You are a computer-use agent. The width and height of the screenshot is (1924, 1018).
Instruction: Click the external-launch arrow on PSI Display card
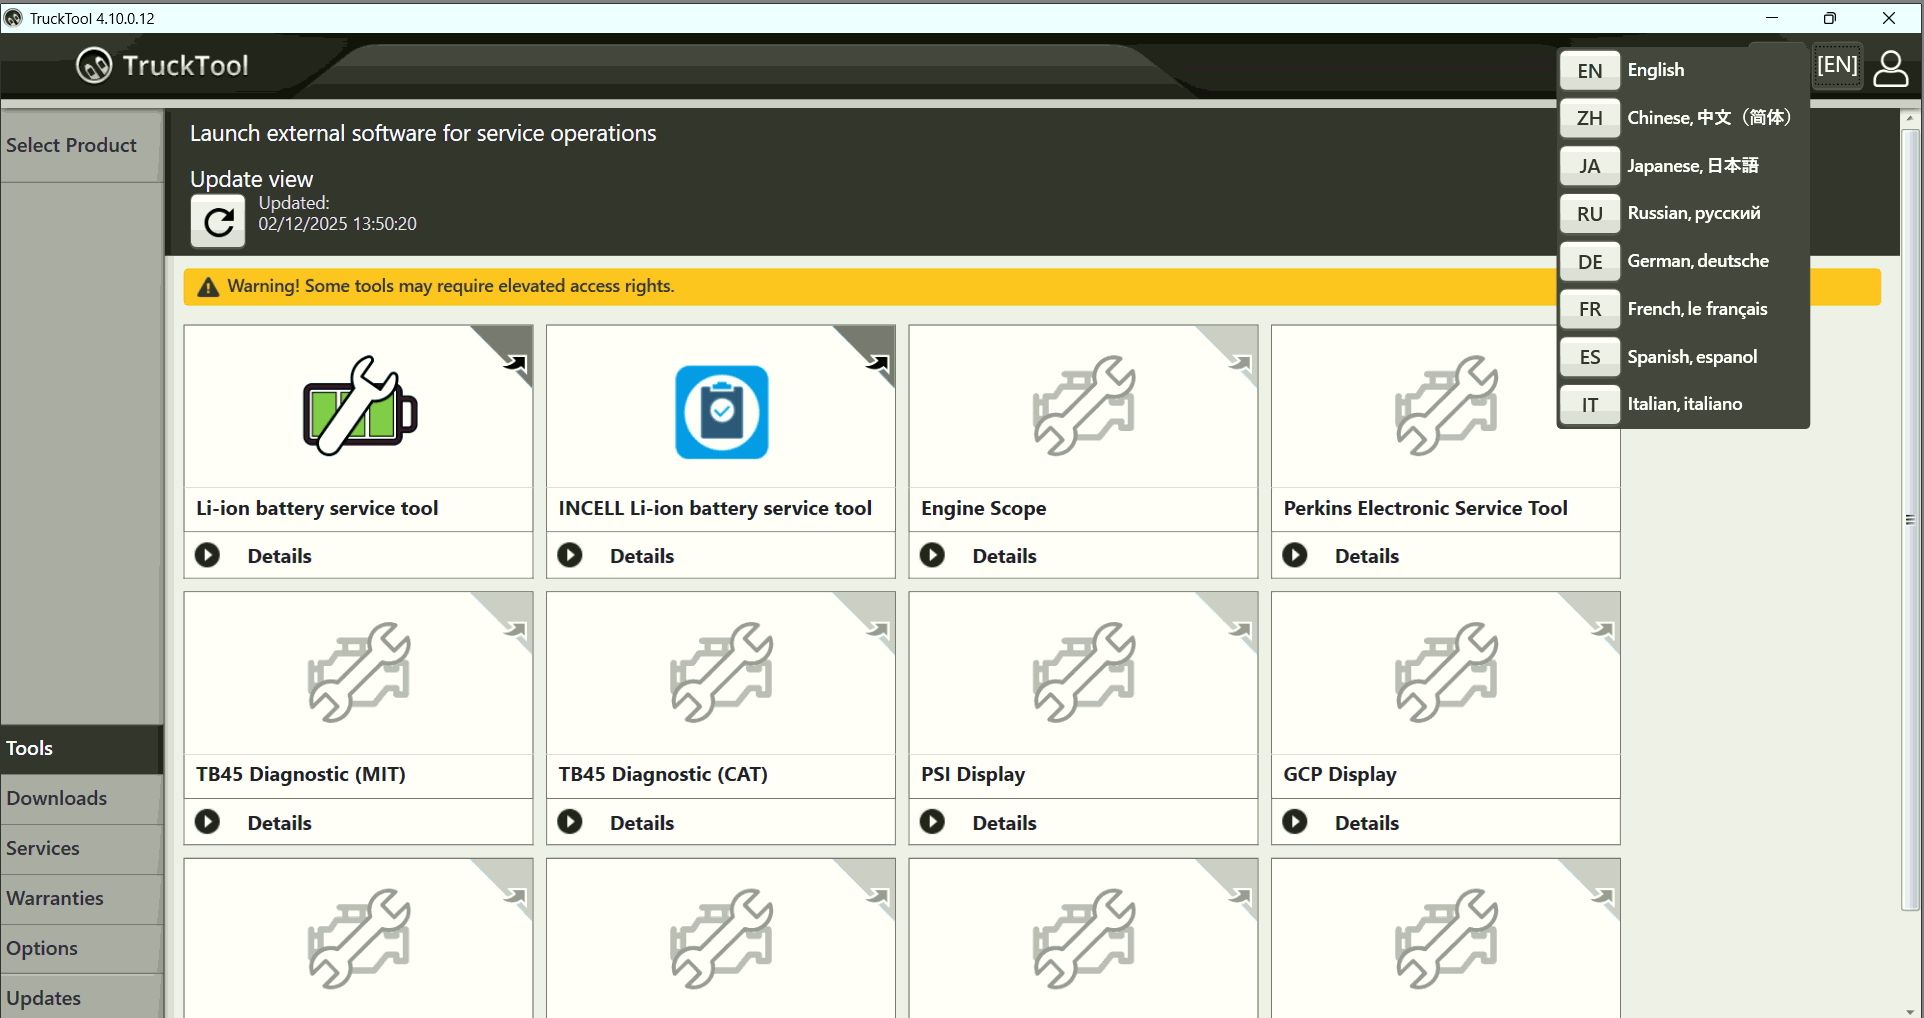(1240, 631)
